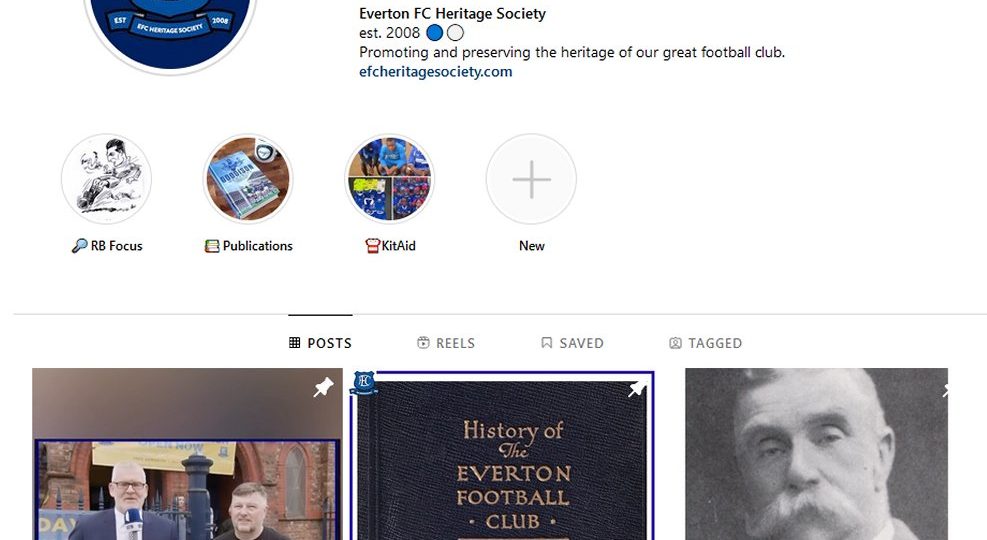Click the Saved bookmark icon
The width and height of the screenshot is (987, 540).
click(x=546, y=343)
